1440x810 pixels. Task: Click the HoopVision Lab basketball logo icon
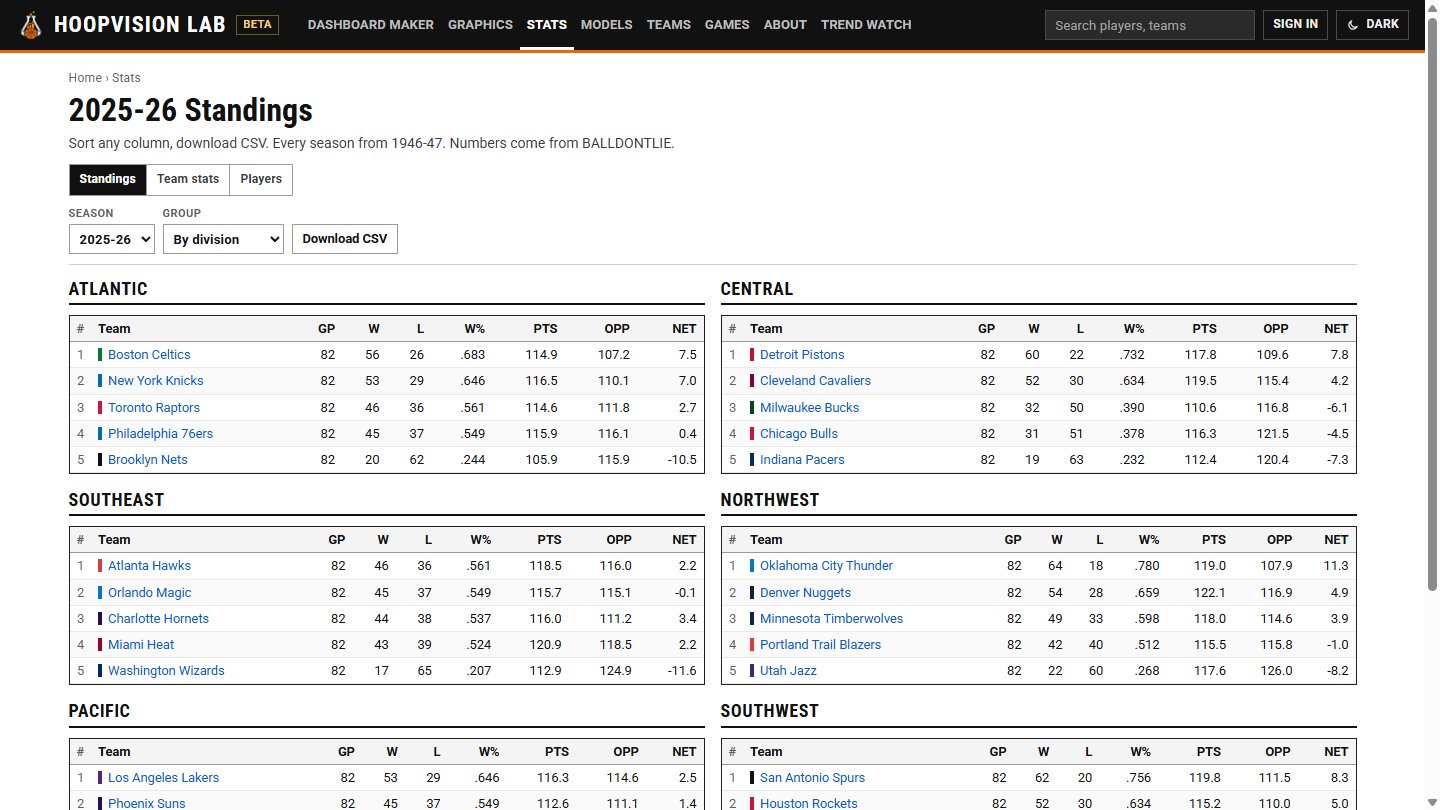tap(31, 25)
